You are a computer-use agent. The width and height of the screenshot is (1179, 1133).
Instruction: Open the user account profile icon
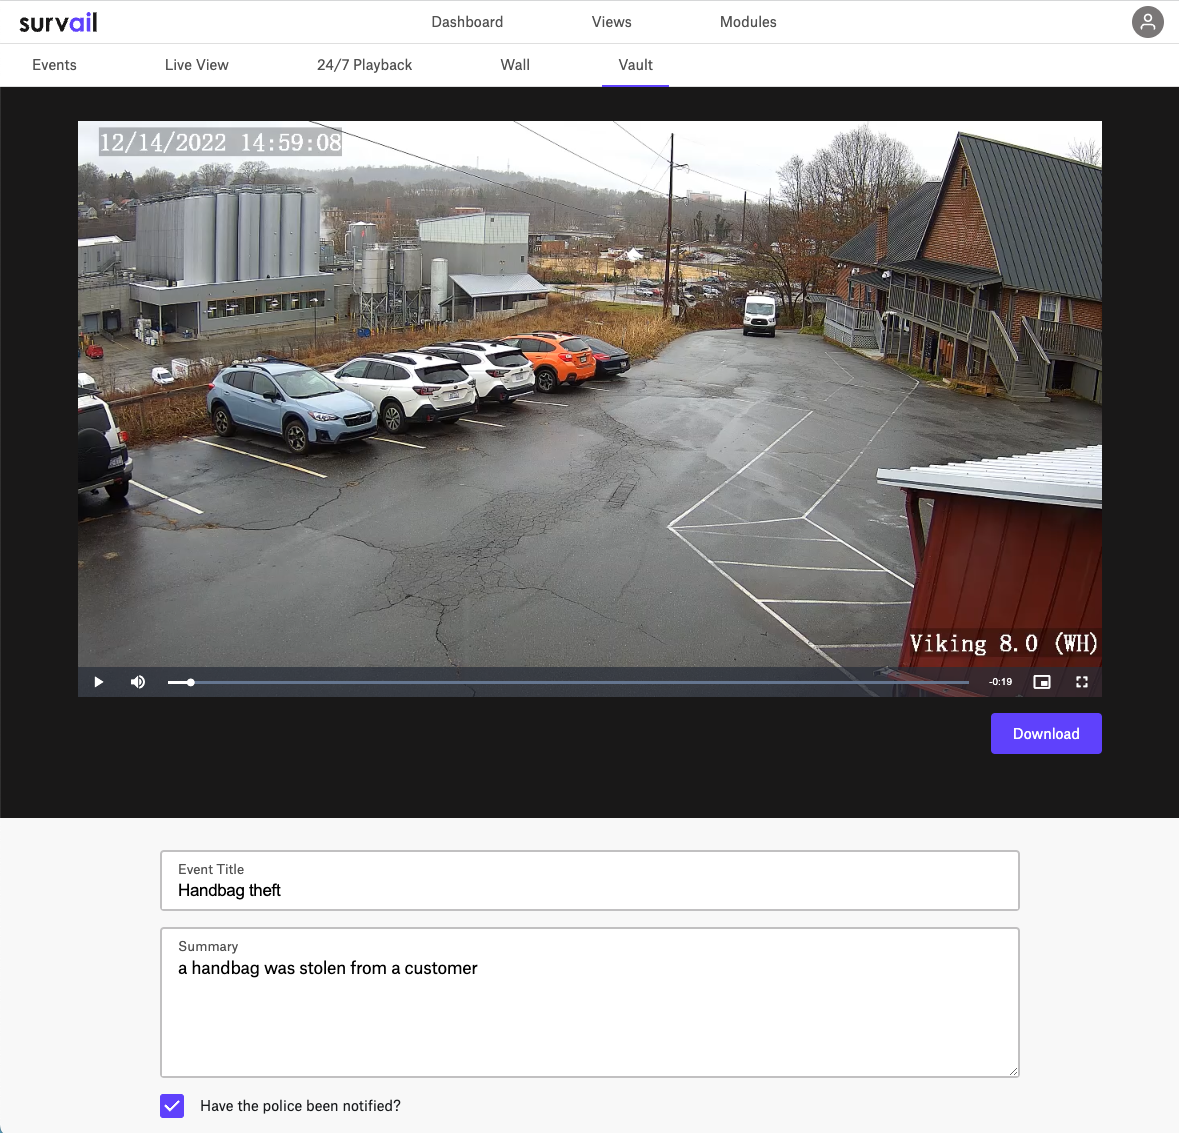tap(1147, 22)
